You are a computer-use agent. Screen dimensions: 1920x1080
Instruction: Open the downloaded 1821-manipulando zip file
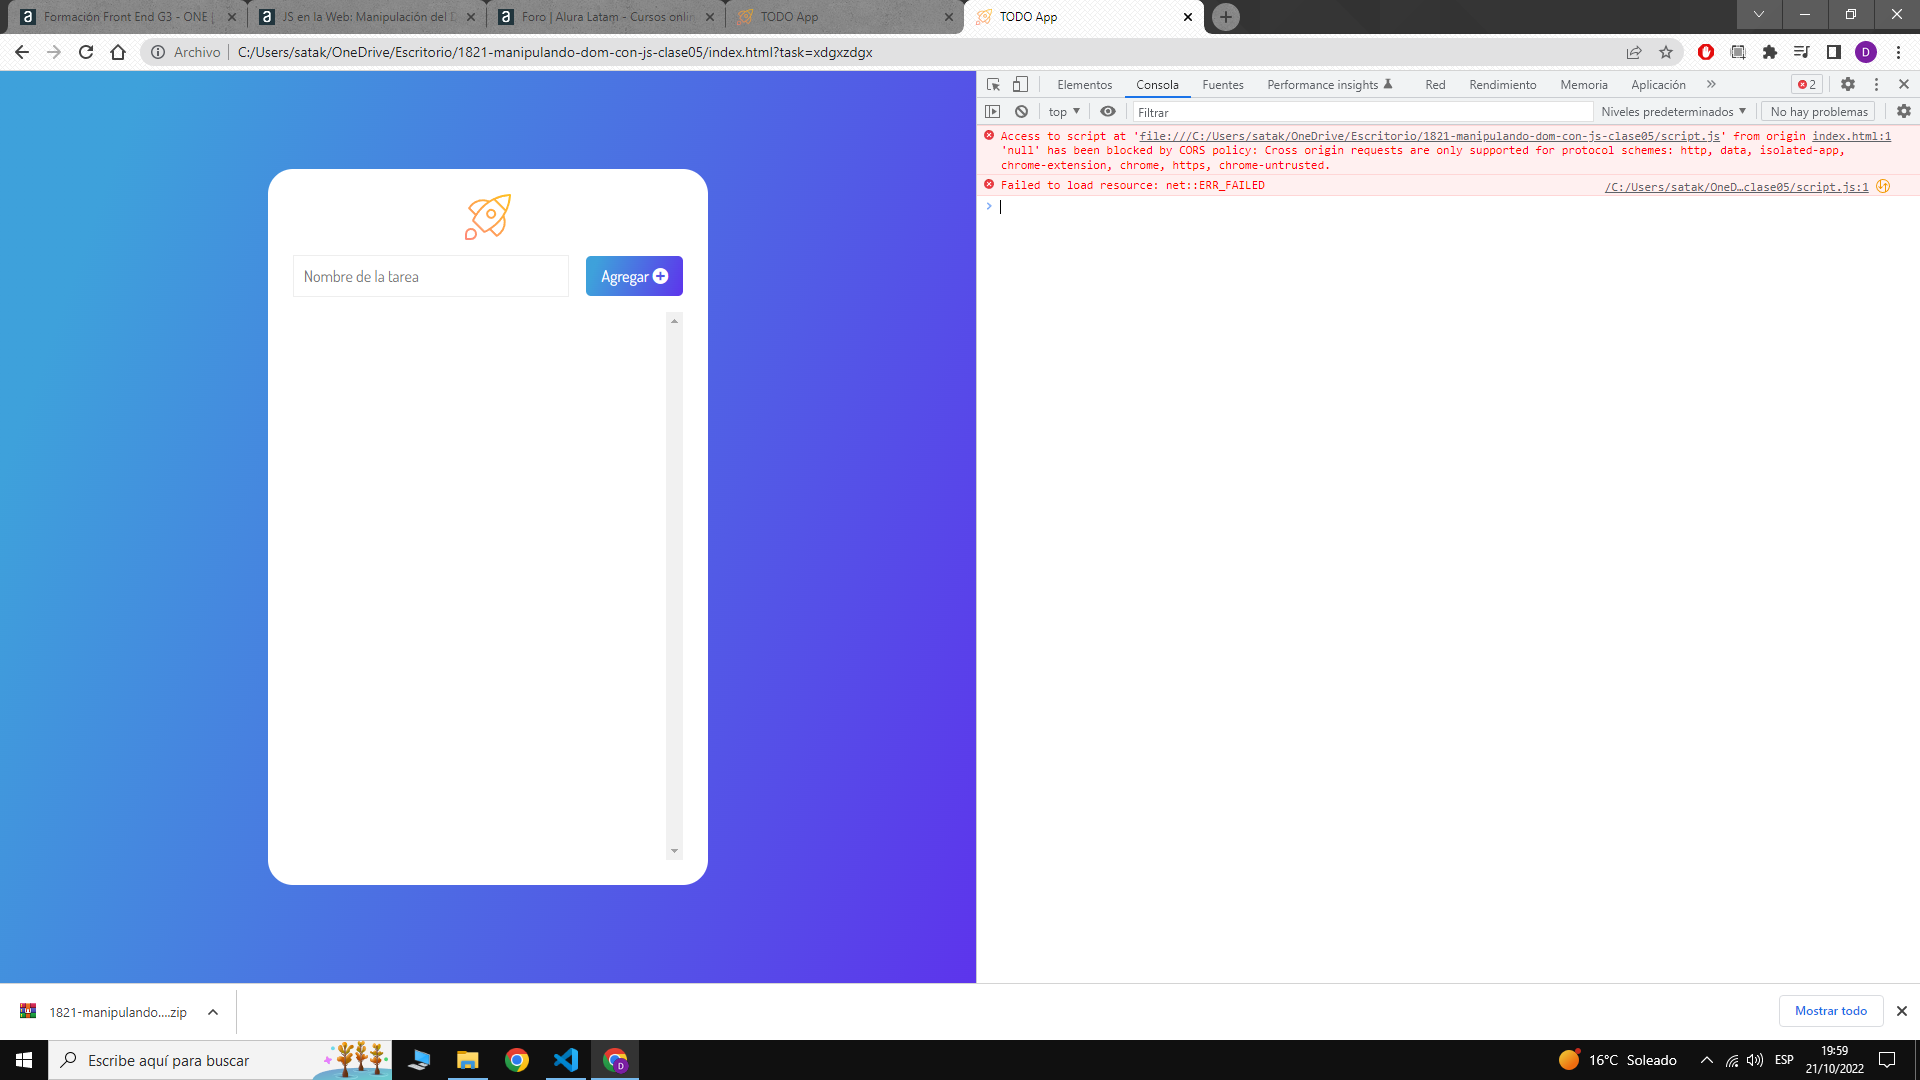click(x=104, y=1012)
